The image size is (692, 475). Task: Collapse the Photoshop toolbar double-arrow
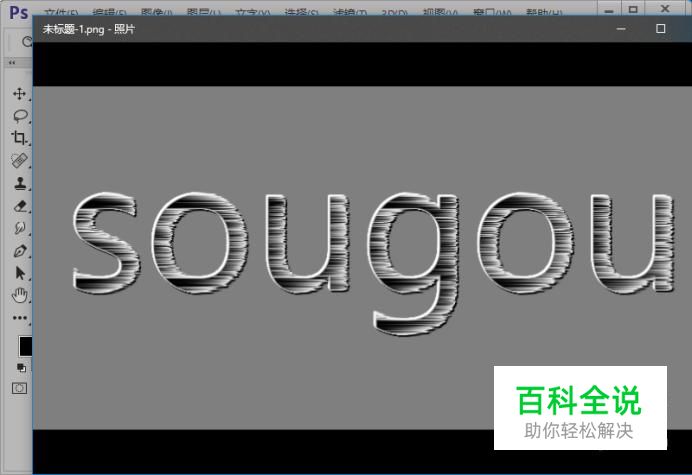pos(12,63)
